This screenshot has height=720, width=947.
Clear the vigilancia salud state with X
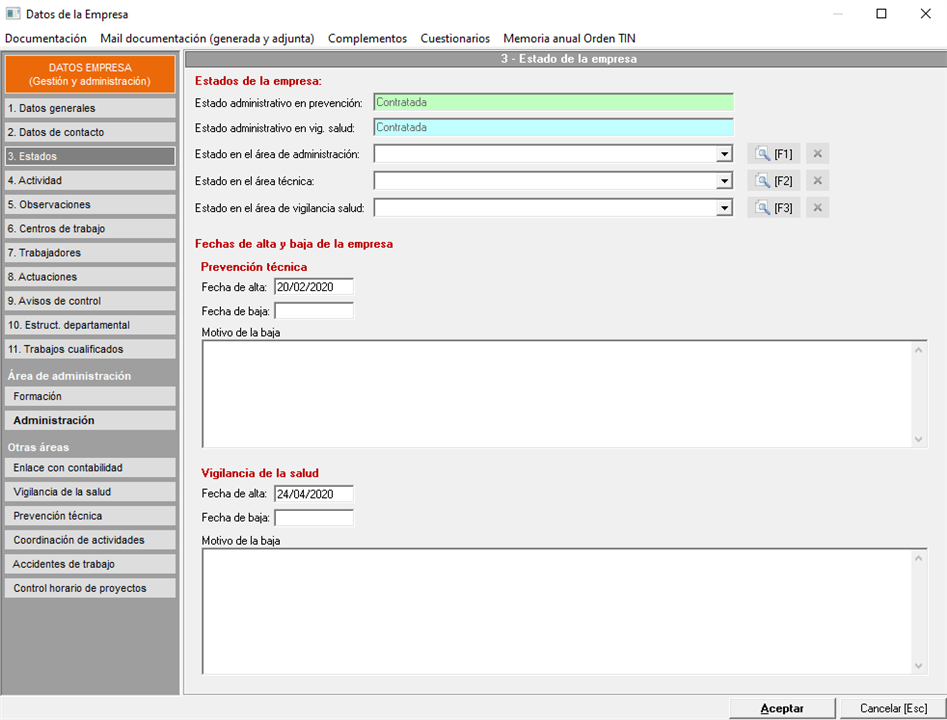point(817,208)
